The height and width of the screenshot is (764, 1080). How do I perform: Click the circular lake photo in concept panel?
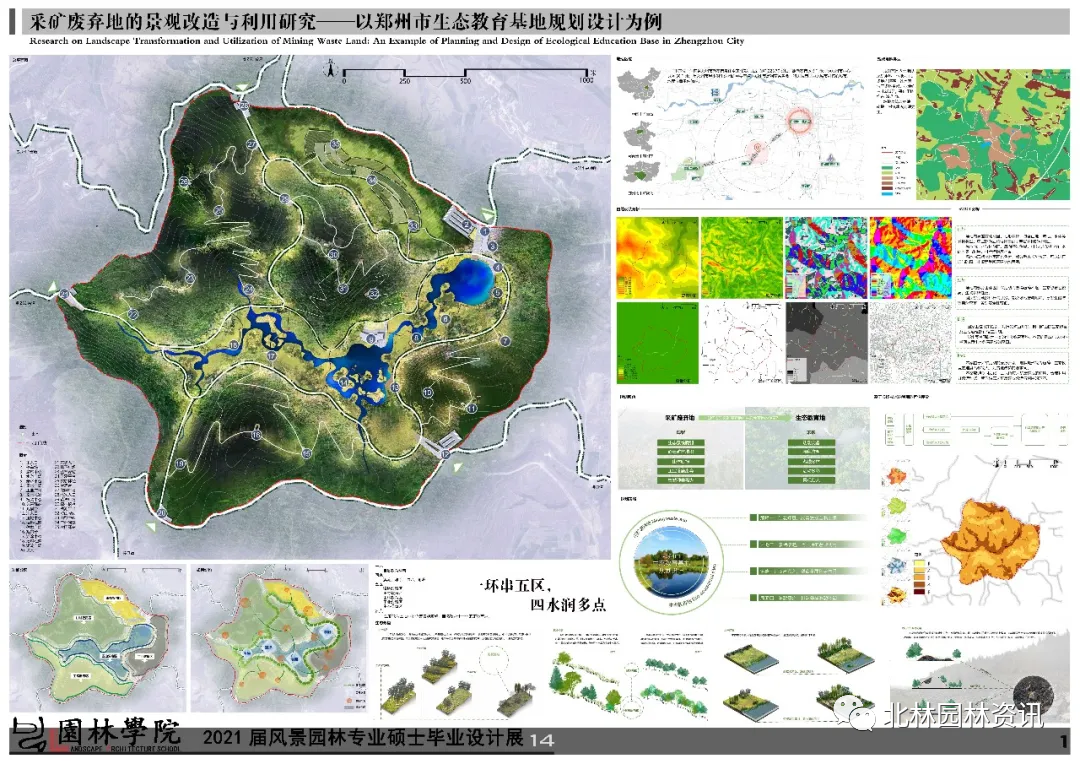(671, 561)
